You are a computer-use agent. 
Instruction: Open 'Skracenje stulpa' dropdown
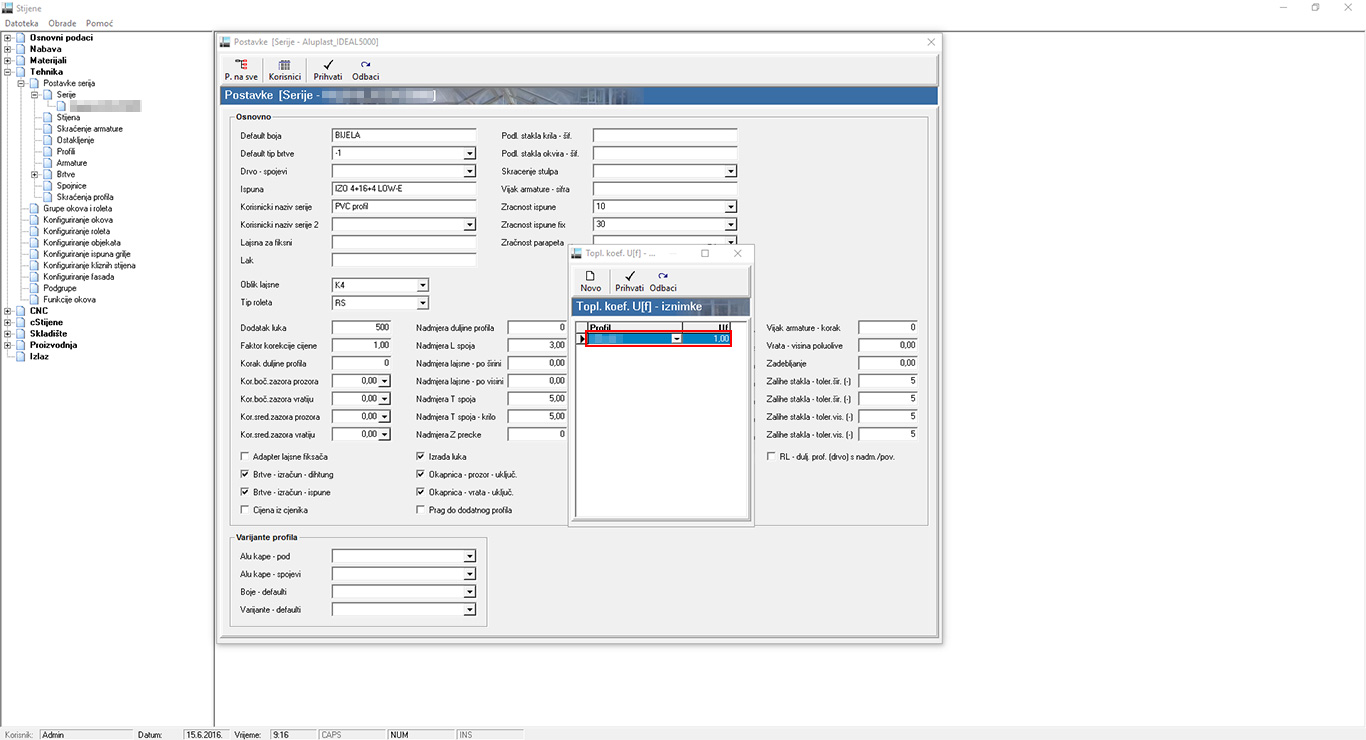pos(730,172)
